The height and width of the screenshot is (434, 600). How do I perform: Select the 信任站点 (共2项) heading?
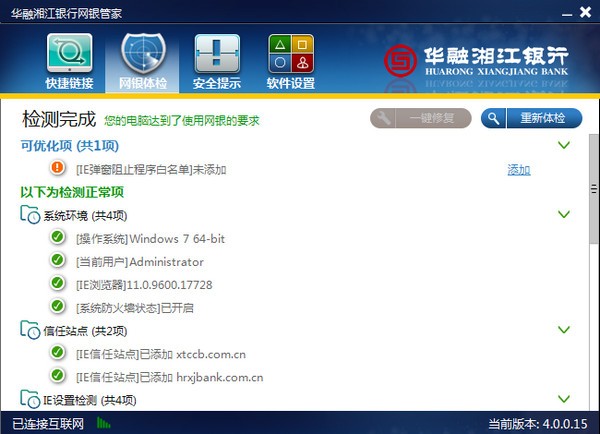pyautogui.click(x=85, y=331)
